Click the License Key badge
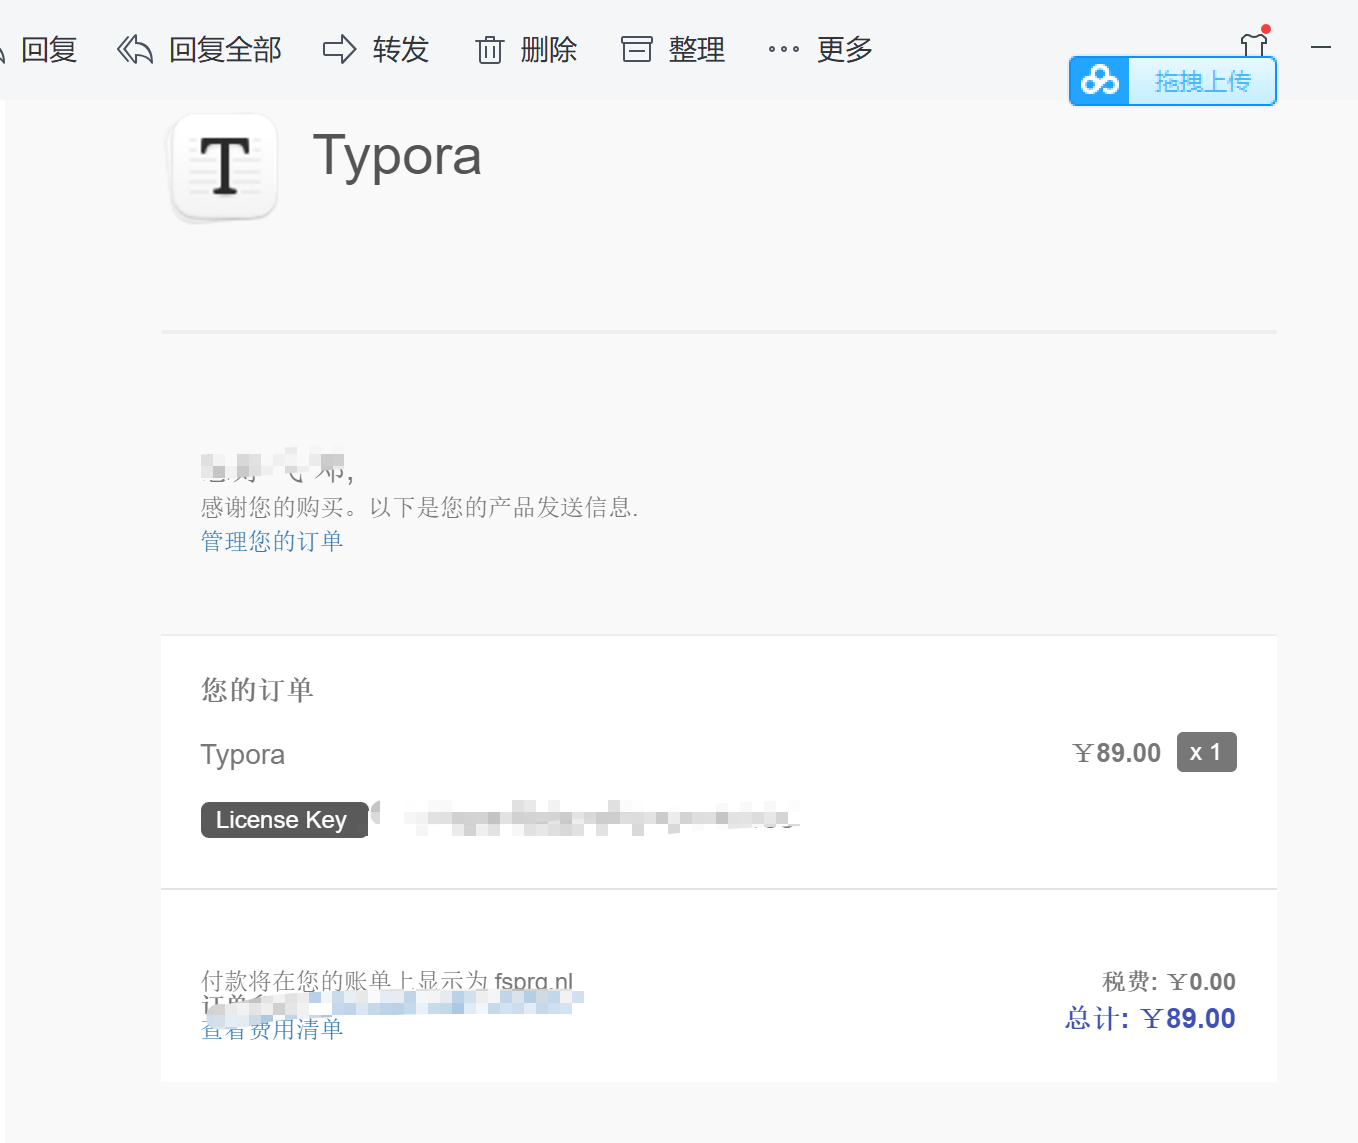This screenshot has height=1143, width=1358. tap(284, 820)
